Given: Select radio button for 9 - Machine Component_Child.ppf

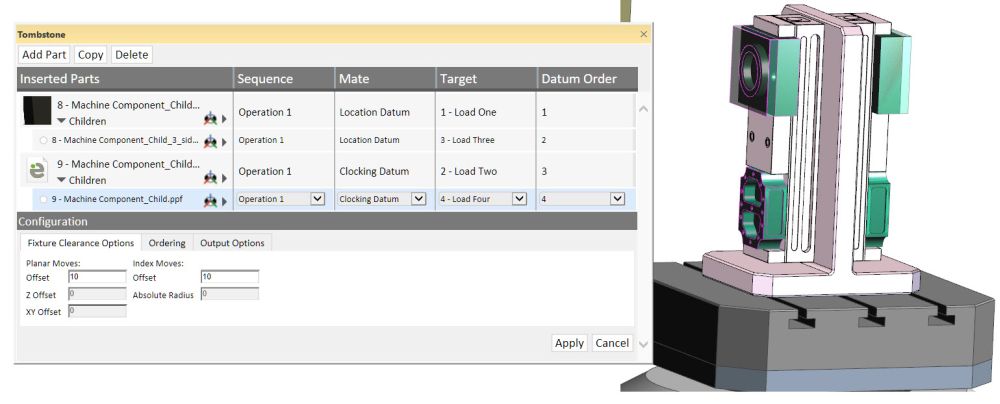Looking at the screenshot, I should tap(44, 200).
